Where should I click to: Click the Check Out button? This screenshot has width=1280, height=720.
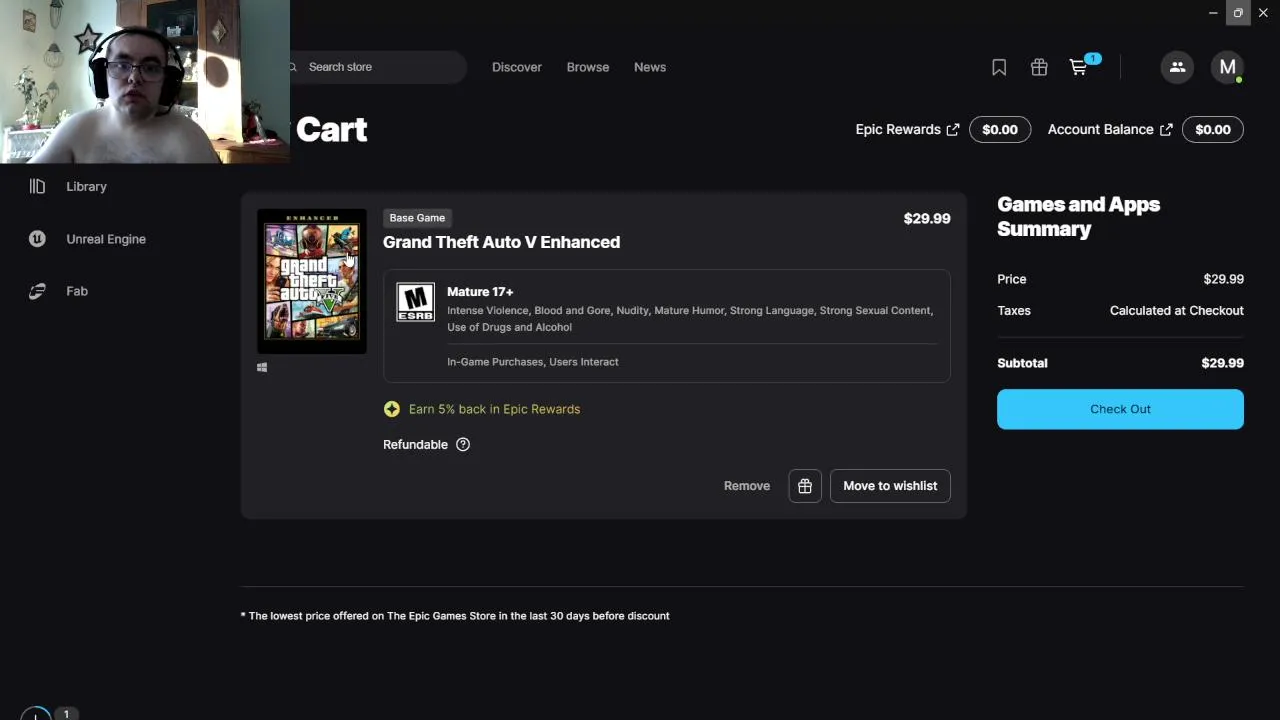(x=1120, y=409)
